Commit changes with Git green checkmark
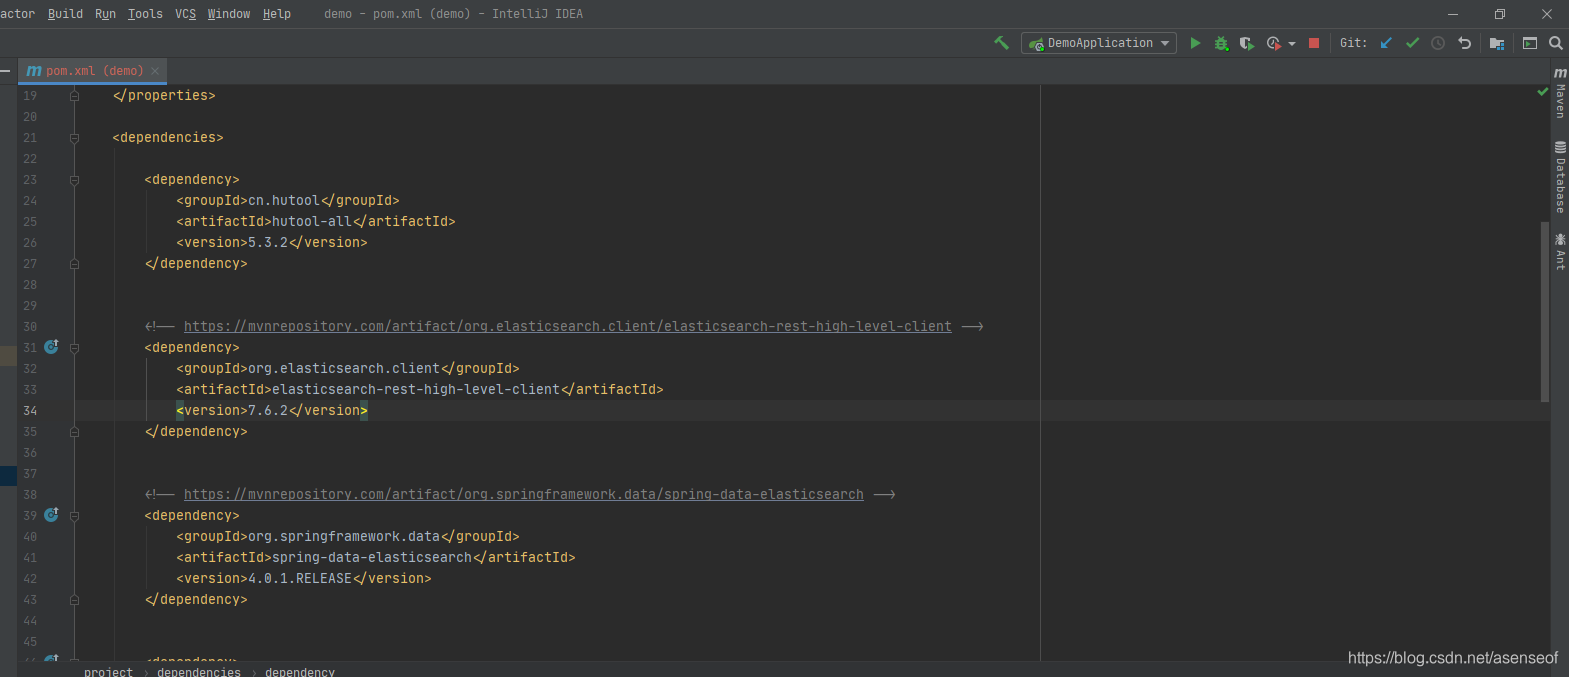This screenshot has width=1569, height=677. [1412, 43]
